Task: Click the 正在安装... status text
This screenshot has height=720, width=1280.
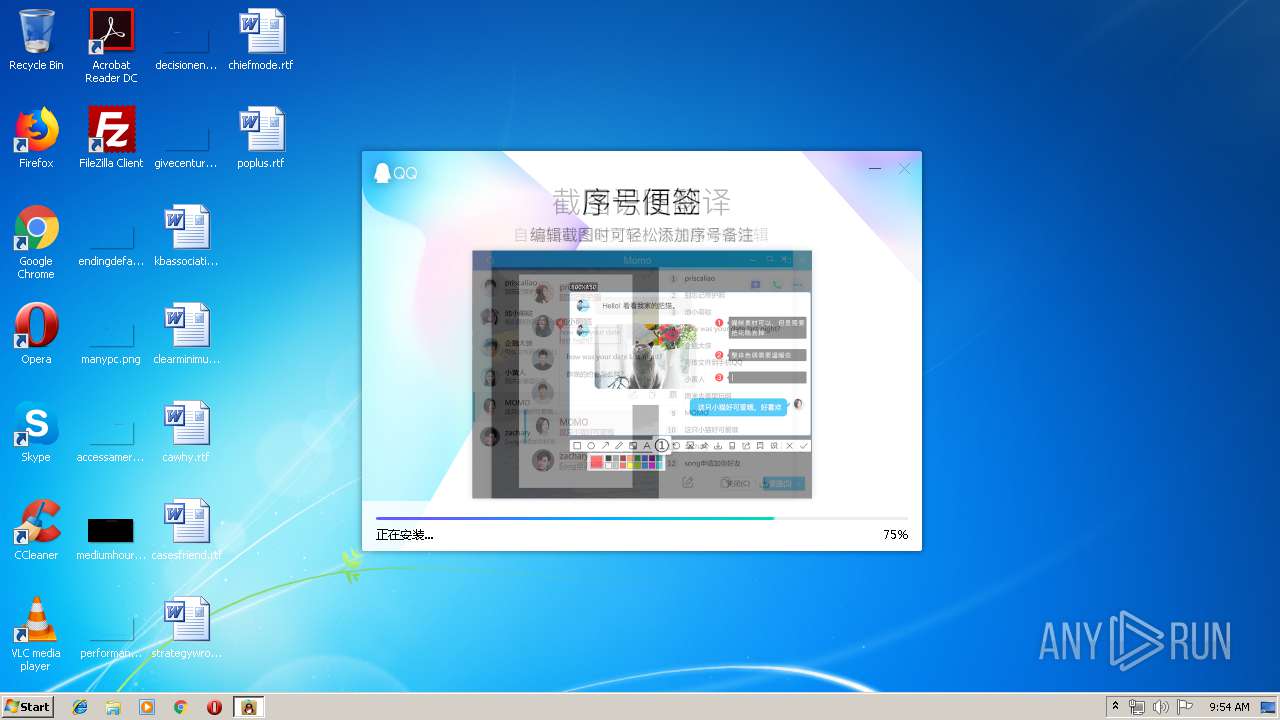Action: coord(404,535)
